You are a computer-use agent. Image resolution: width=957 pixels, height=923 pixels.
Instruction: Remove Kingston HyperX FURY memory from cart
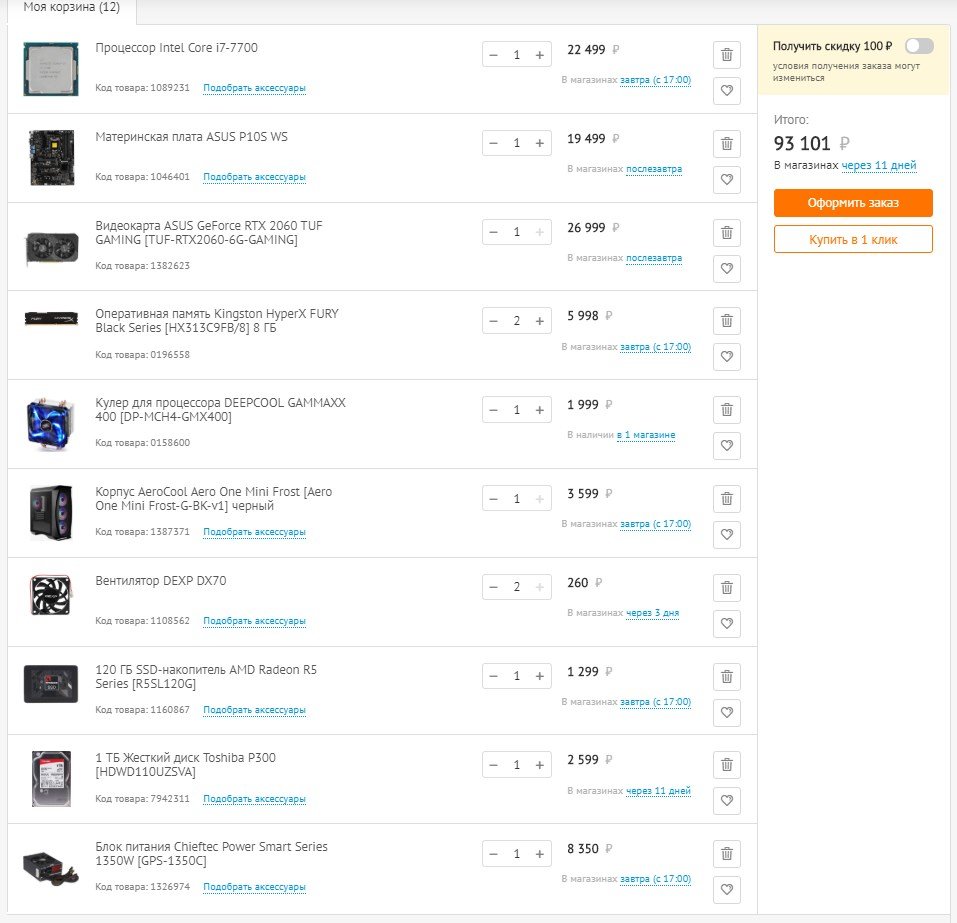click(726, 321)
